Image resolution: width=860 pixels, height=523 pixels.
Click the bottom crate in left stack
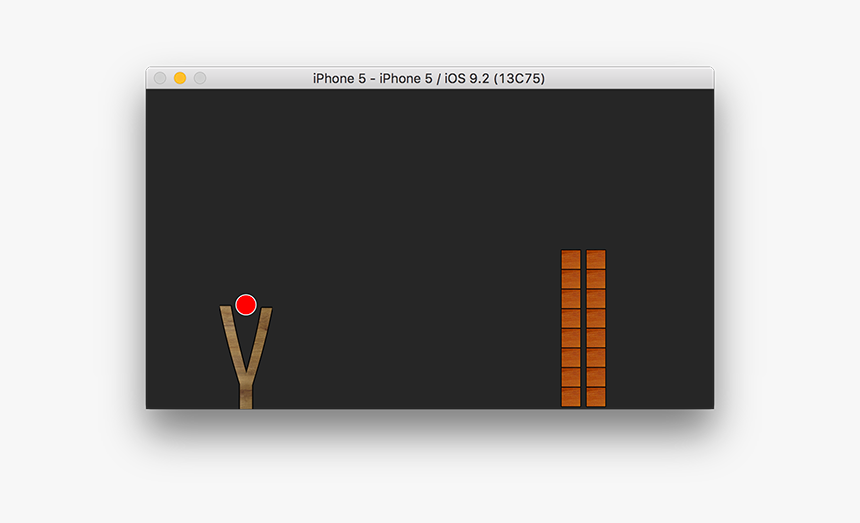[571, 397]
